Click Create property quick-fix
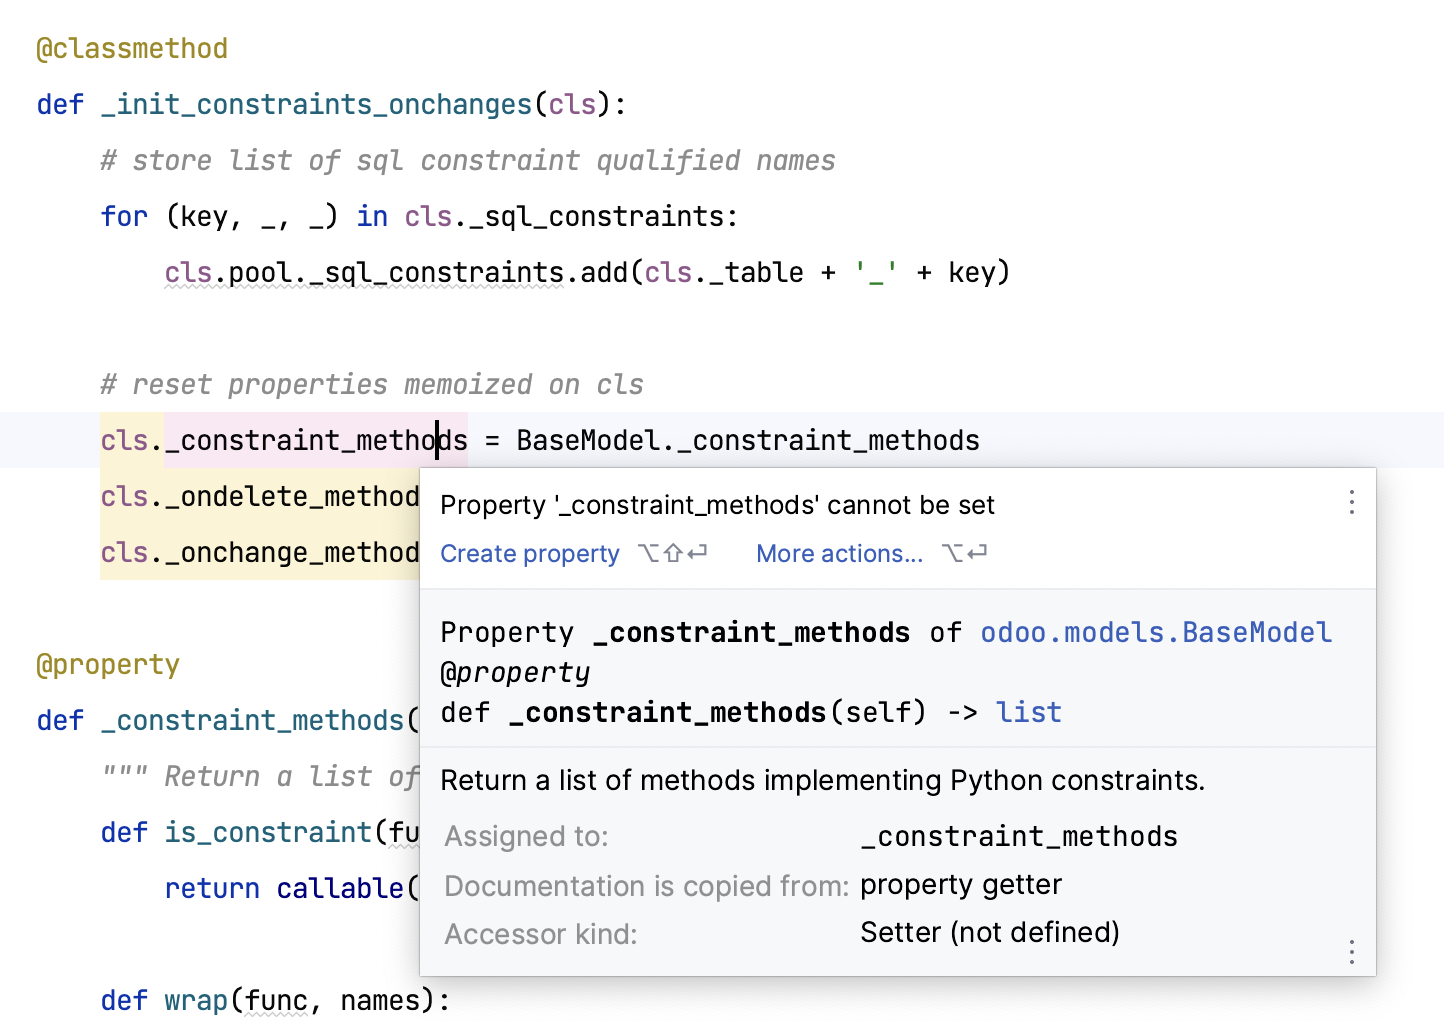This screenshot has height=1026, width=1444. [529, 553]
